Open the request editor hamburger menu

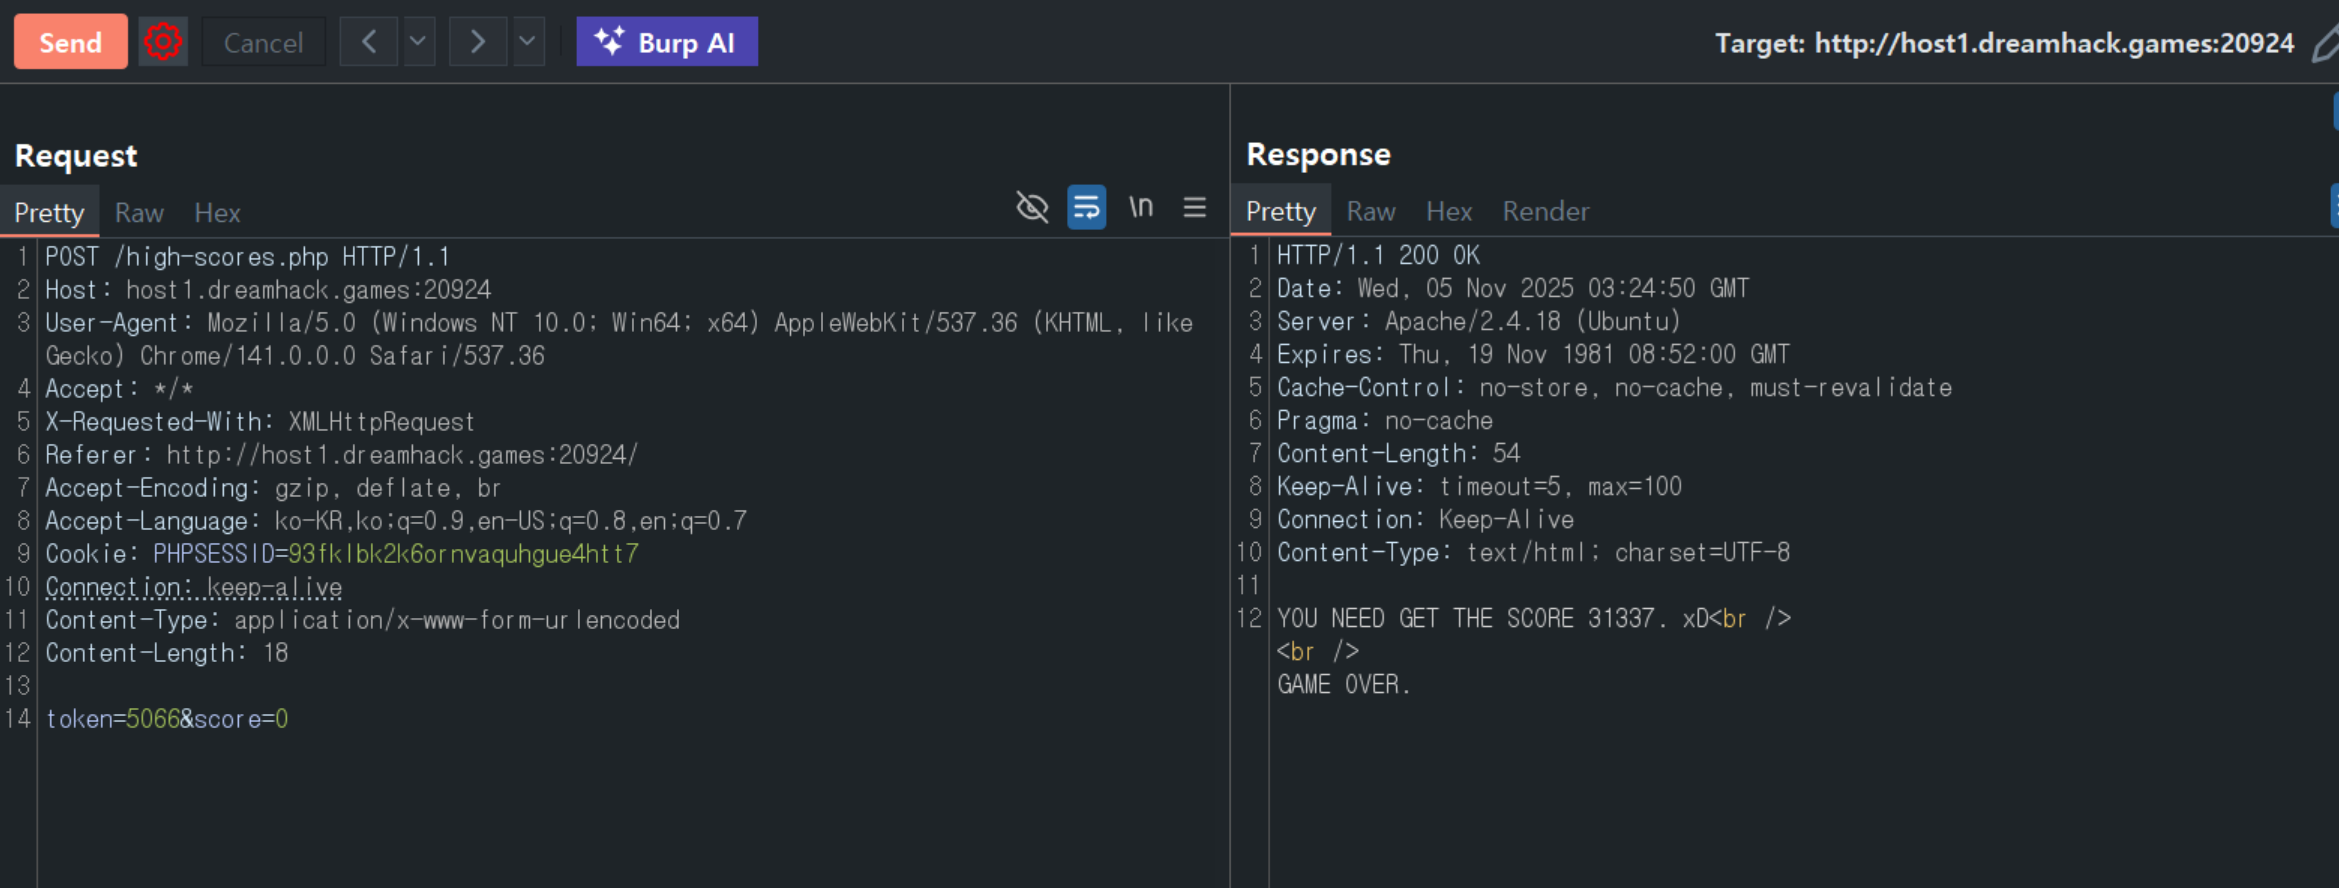(x=1194, y=207)
